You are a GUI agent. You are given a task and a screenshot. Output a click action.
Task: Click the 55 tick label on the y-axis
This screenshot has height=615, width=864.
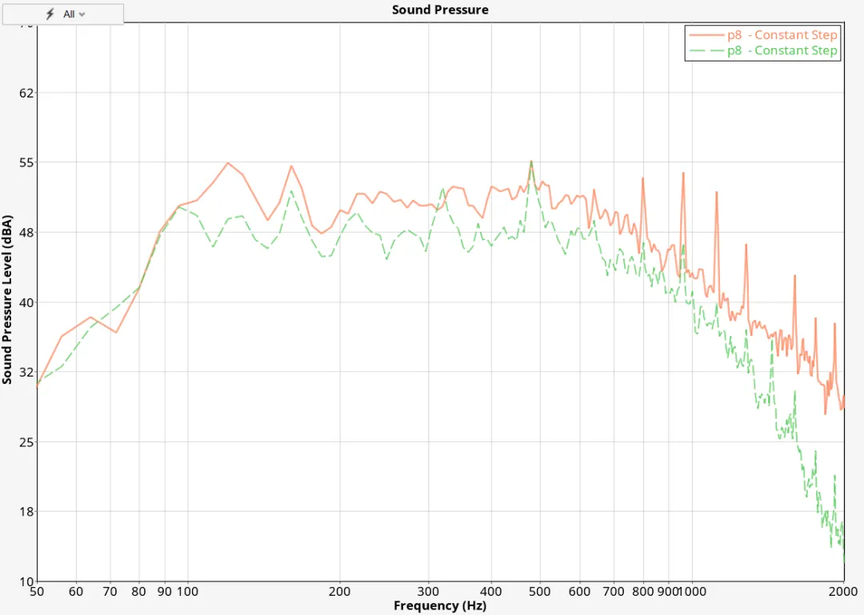(x=26, y=163)
